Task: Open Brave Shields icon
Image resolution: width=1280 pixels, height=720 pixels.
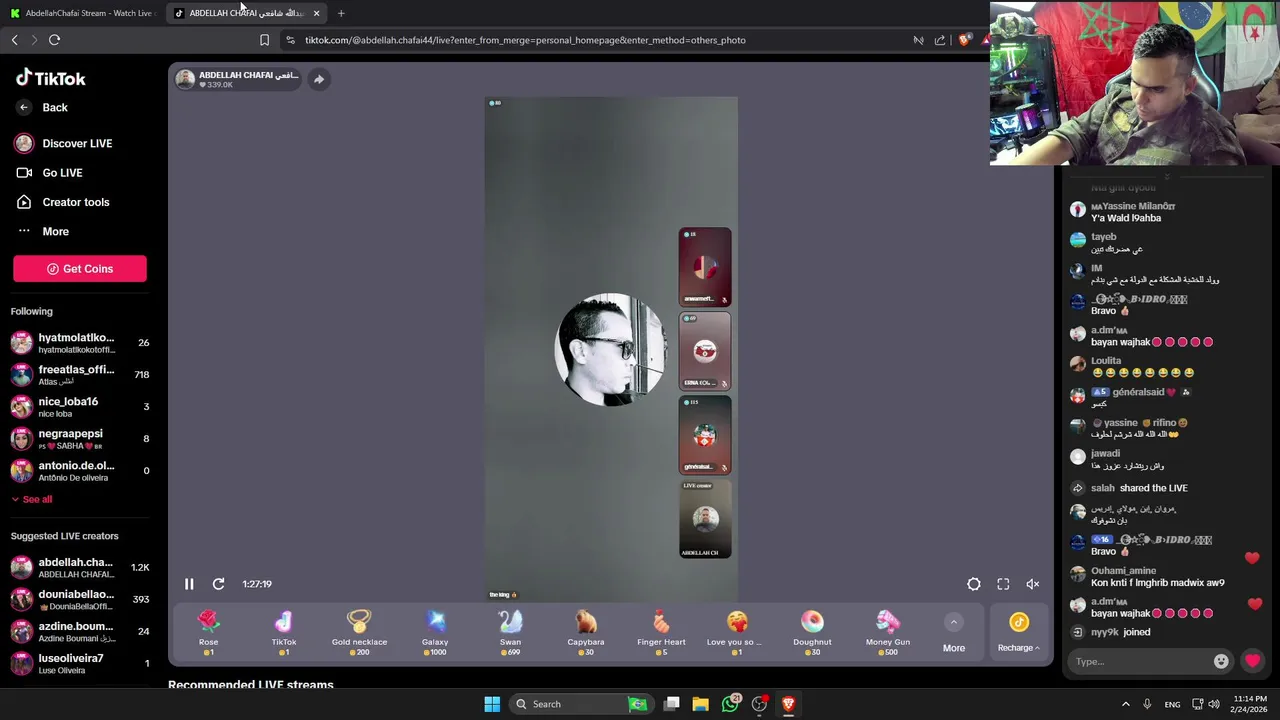Action: tap(964, 40)
